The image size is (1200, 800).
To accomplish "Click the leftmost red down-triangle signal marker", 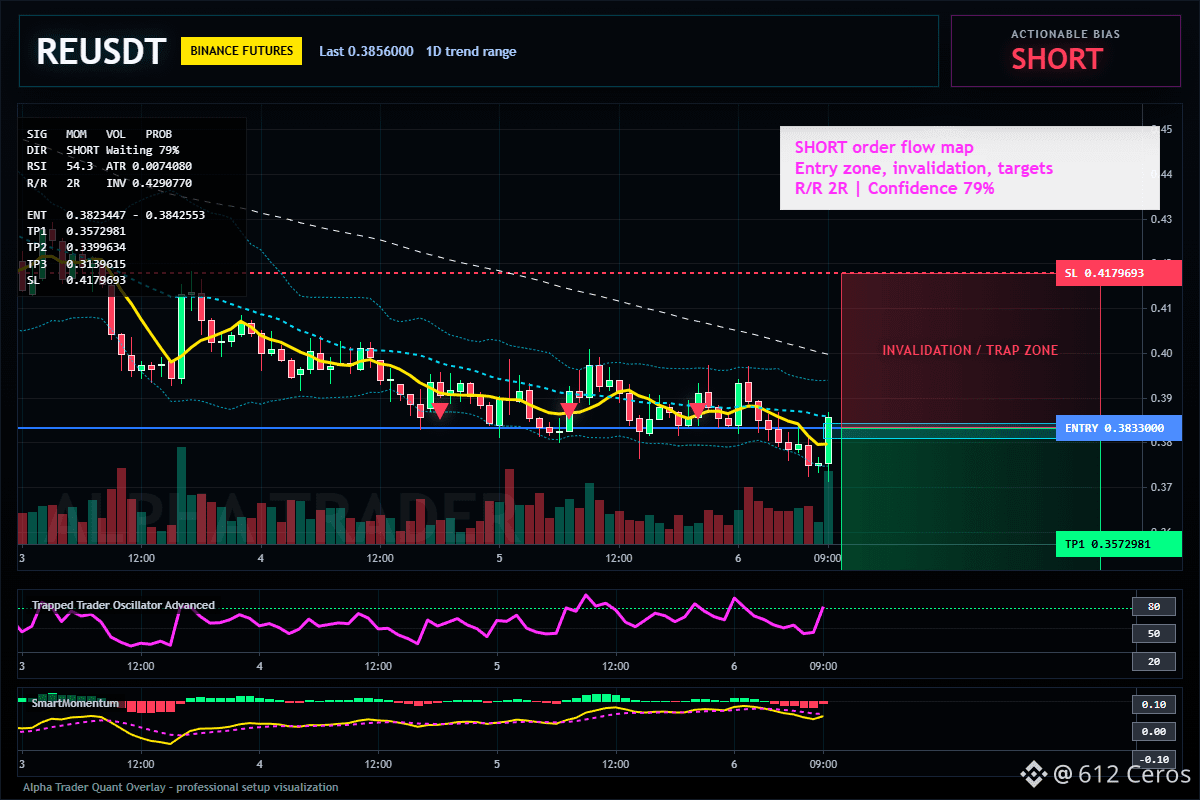I will pos(439,410).
